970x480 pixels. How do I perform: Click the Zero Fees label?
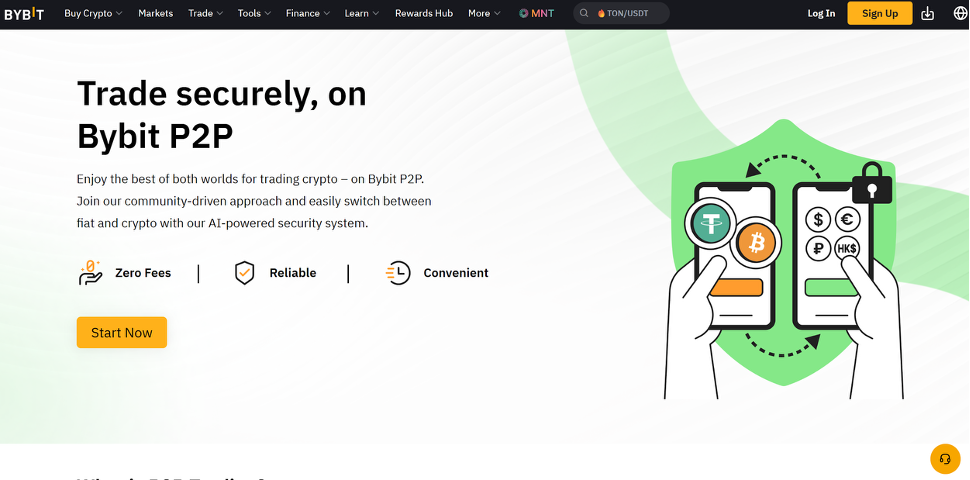tap(143, 273)
